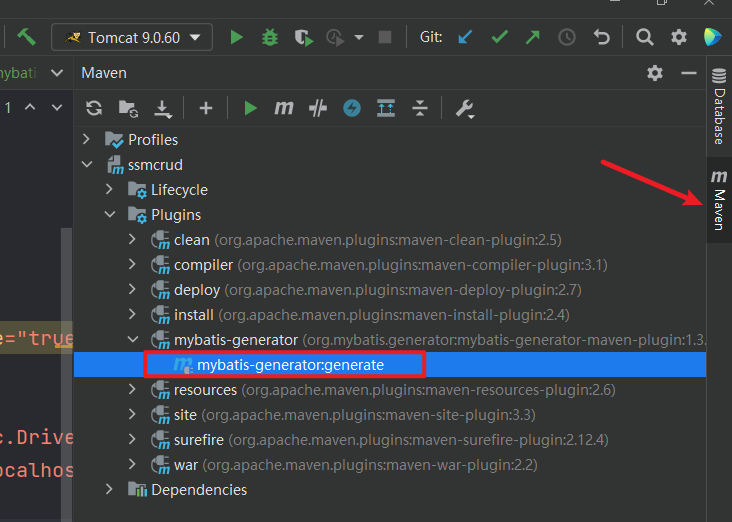Expand the compiler plugin node
The width and height of the screenshot is (732, 522).
point(132,264)
